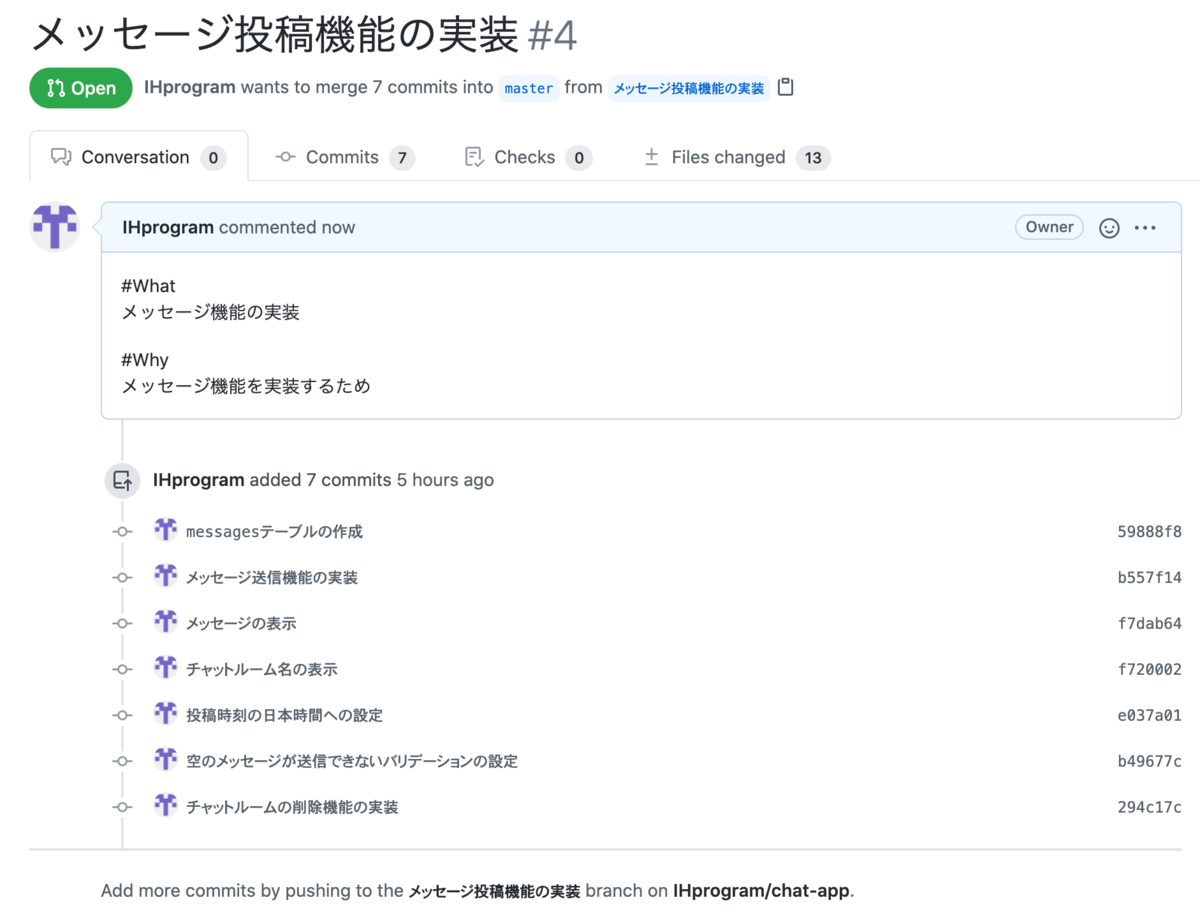1200x921 pixels.
Task: Click avatar next to 'チャットルームの削除機能の実装' commit
Action: pyautogui.click(x=166, y=806)
